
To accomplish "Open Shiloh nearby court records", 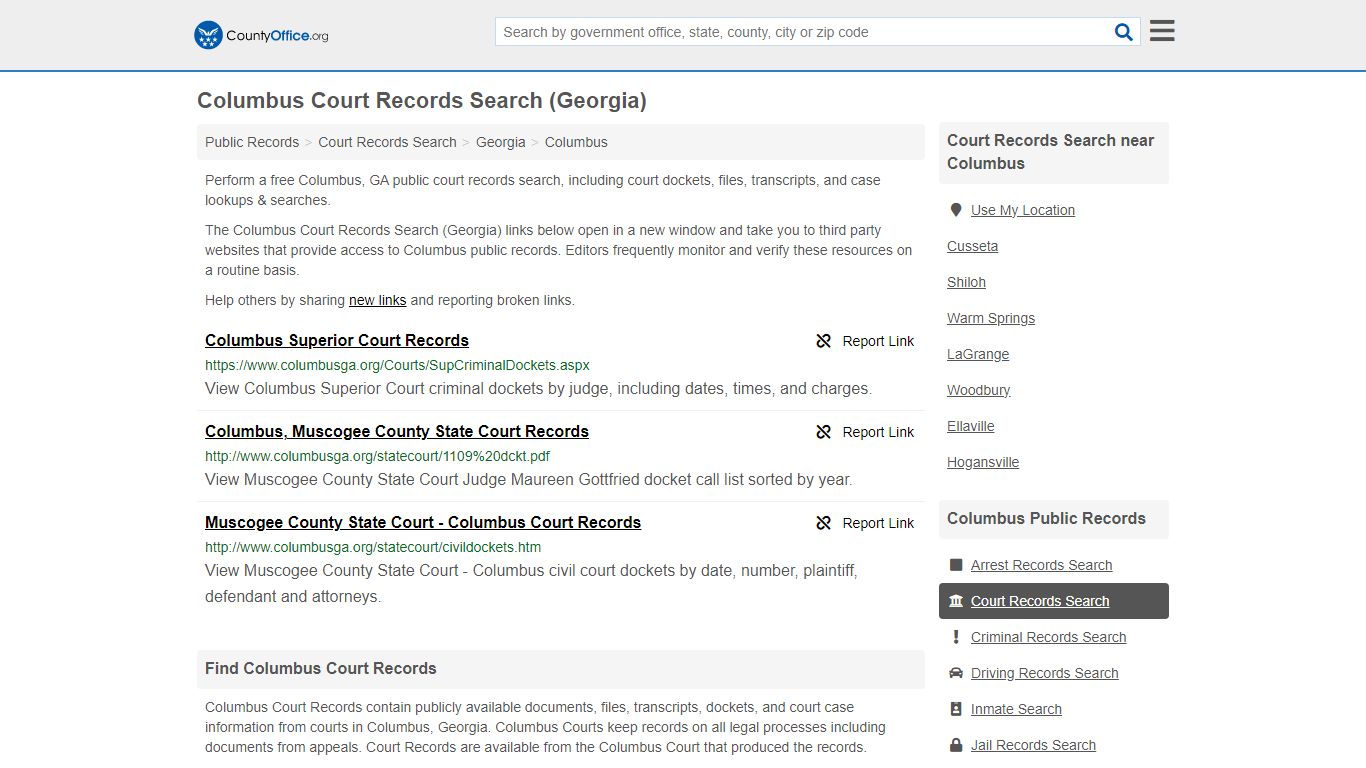I will coord(966,282).
